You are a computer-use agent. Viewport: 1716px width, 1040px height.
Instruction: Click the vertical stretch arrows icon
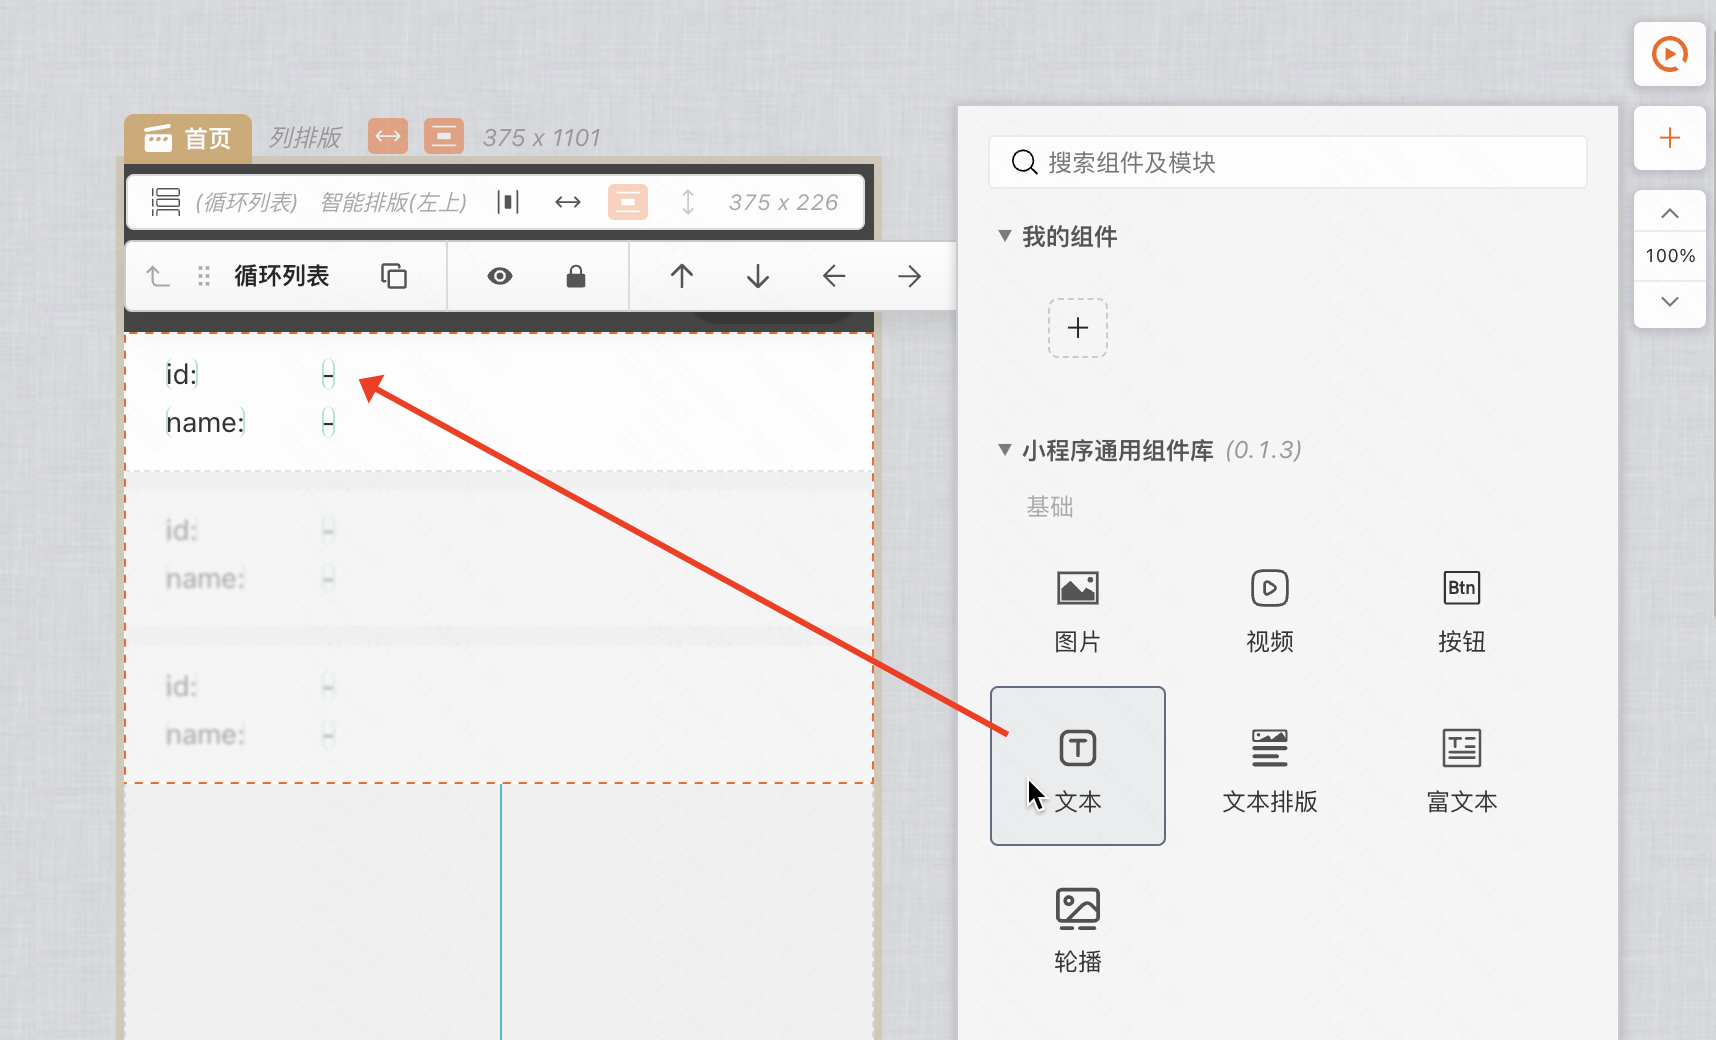688,202
